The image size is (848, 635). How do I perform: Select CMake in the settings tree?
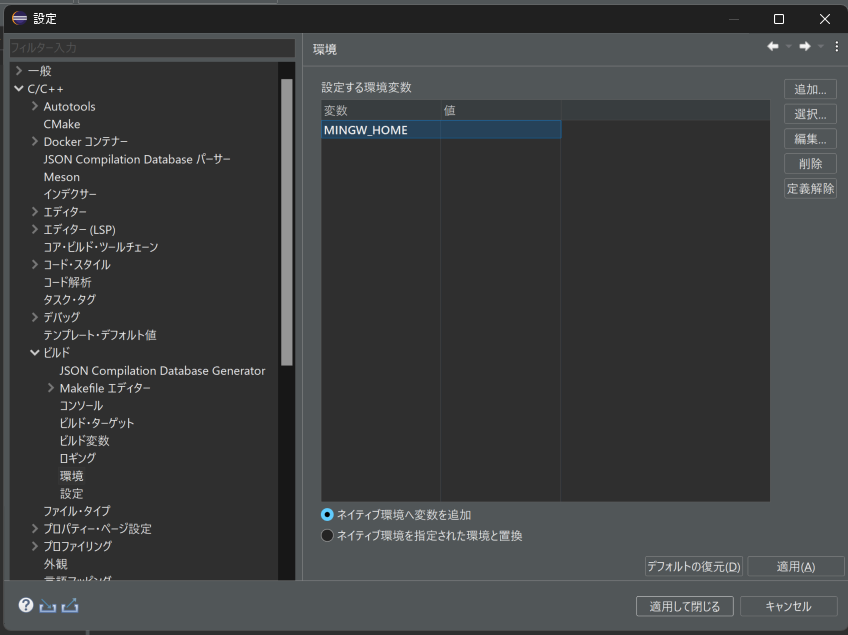click(62, 123)
